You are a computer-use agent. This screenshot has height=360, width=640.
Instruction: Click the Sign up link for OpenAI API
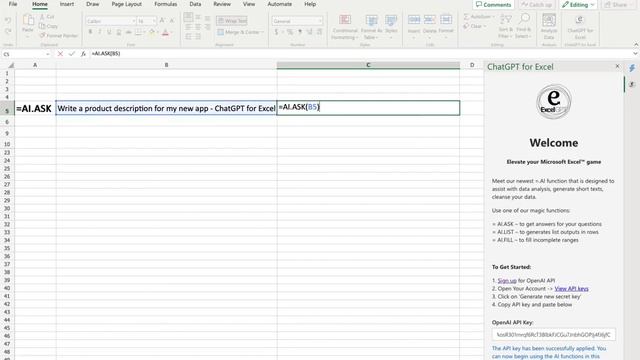[507, 281]
